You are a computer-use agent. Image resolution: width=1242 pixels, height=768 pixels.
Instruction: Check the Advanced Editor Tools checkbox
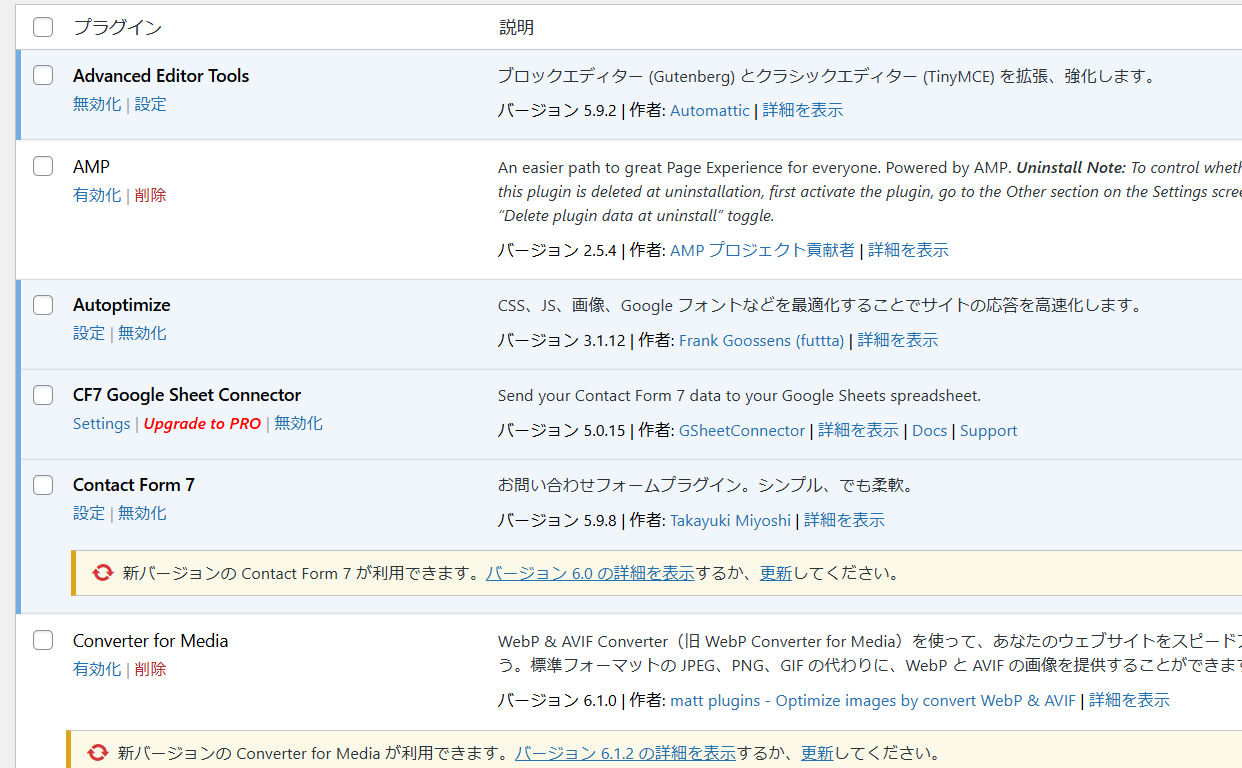[43, 75]
